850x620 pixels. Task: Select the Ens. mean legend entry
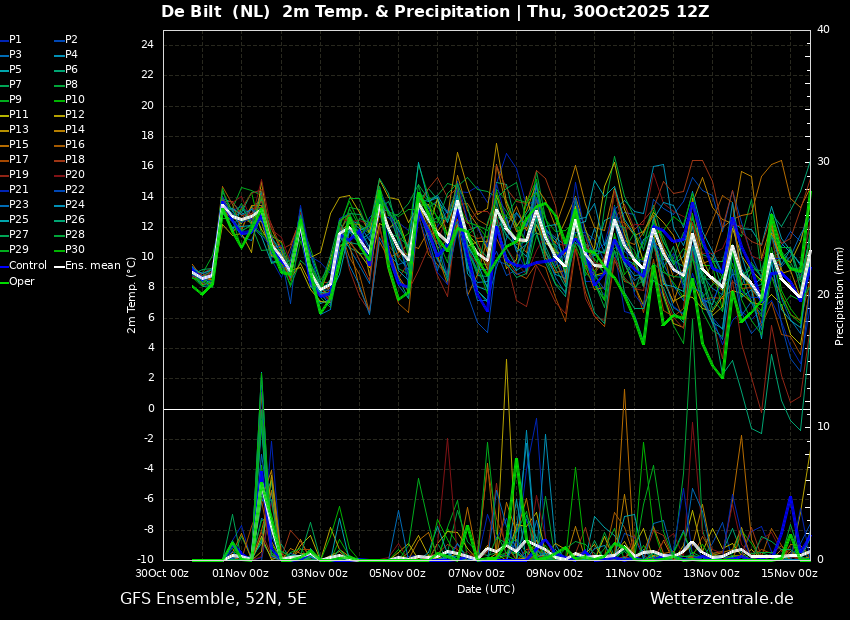[88, 266]
